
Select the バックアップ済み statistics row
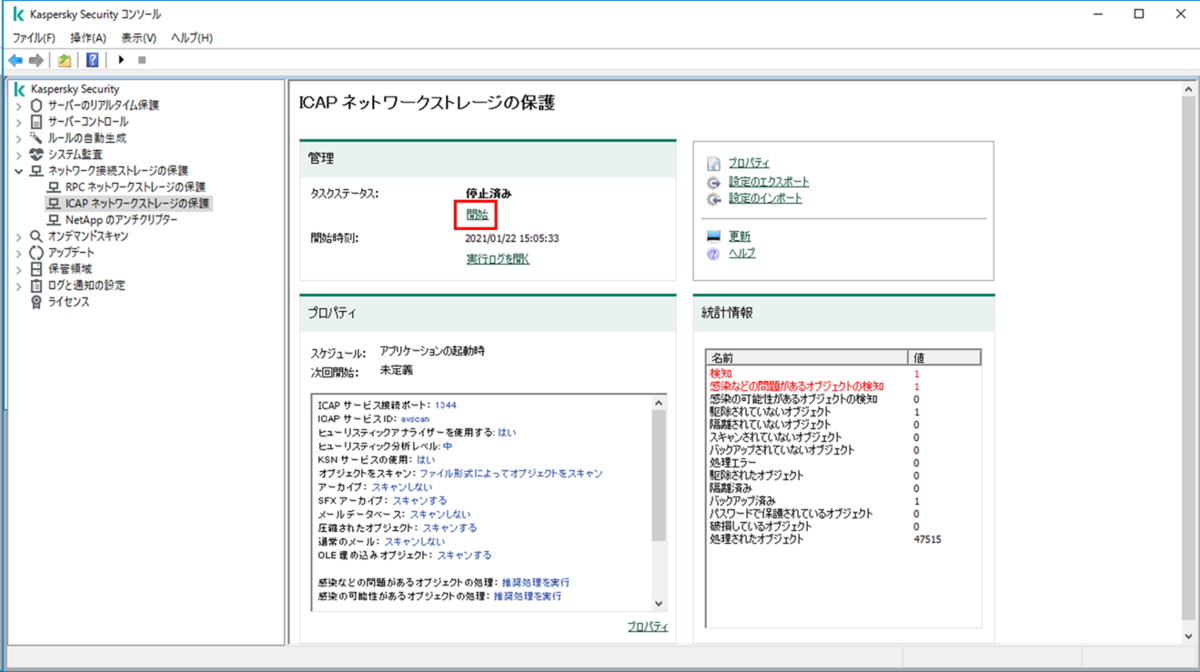(x=843, y=501)
